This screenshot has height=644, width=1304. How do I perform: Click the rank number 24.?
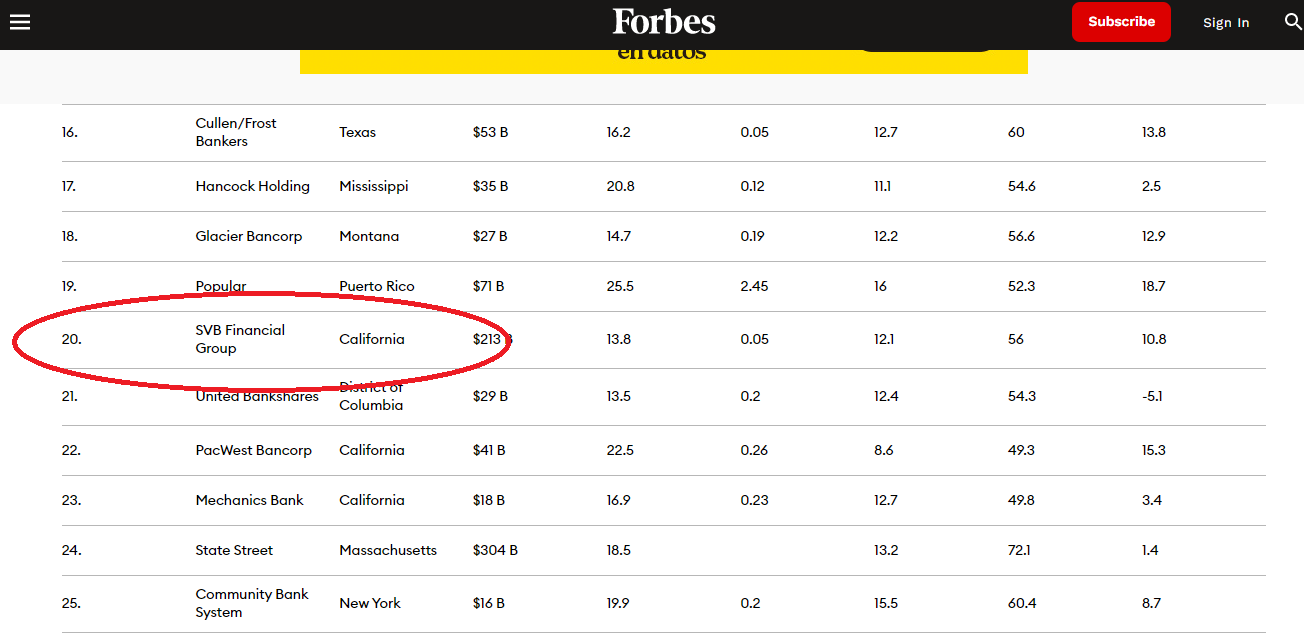coord(72,550)
